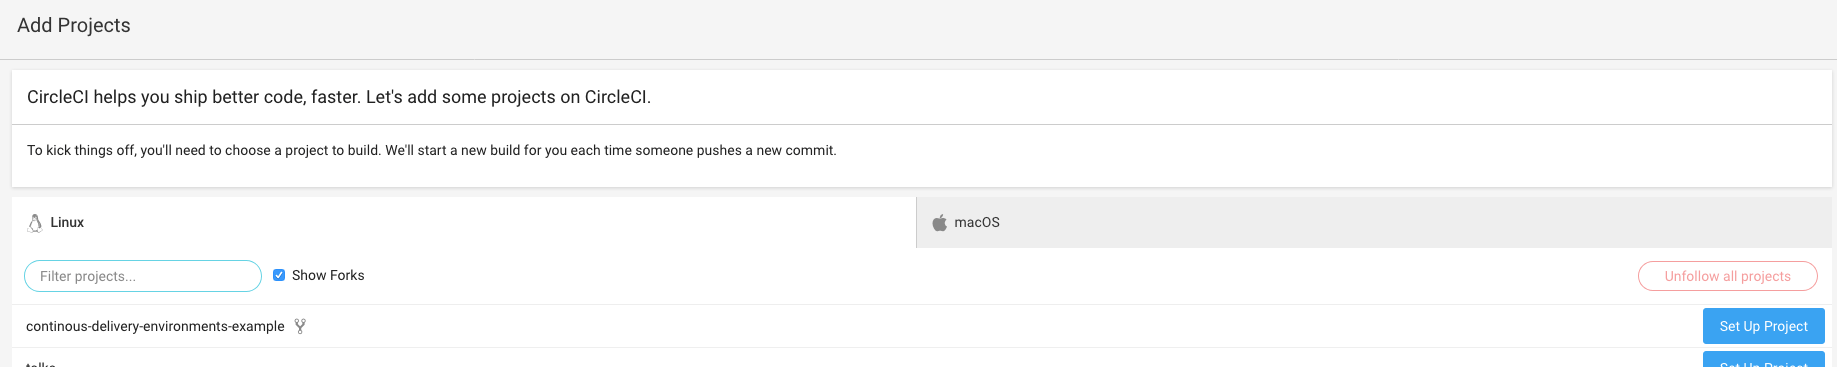1837x367 pixels.
Task: Click empty area of macOS tab
Action: pyautogui.click(x=1400, y=222)
